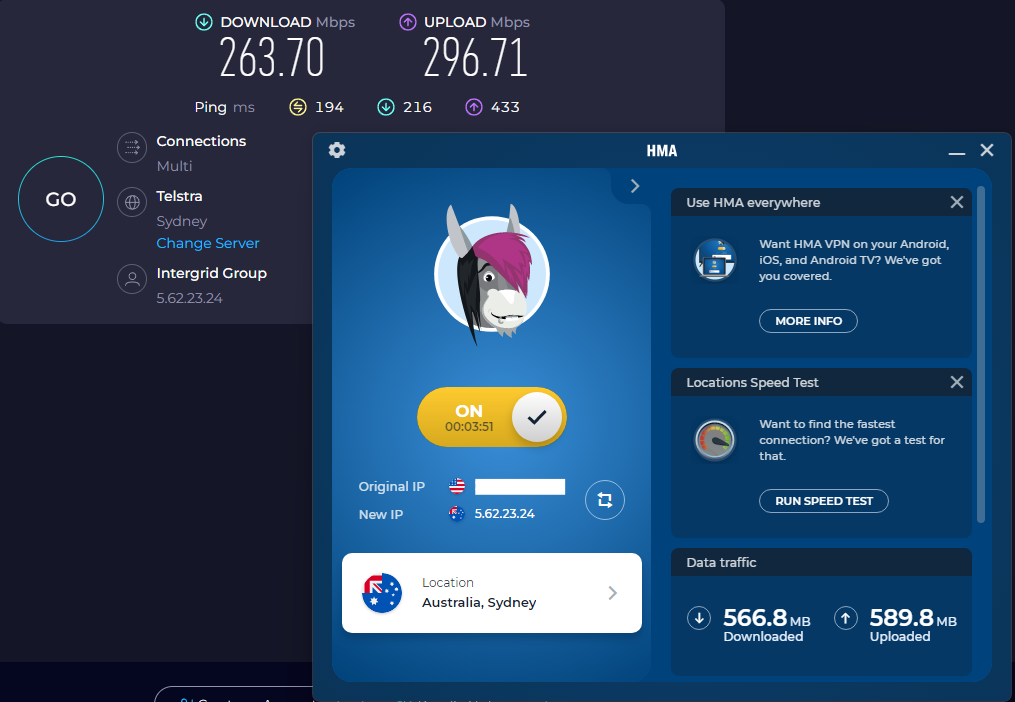This screenshot has width=1015, height=702.
Task: Click the upload ping icon showing 433
Action: [474, 107]
